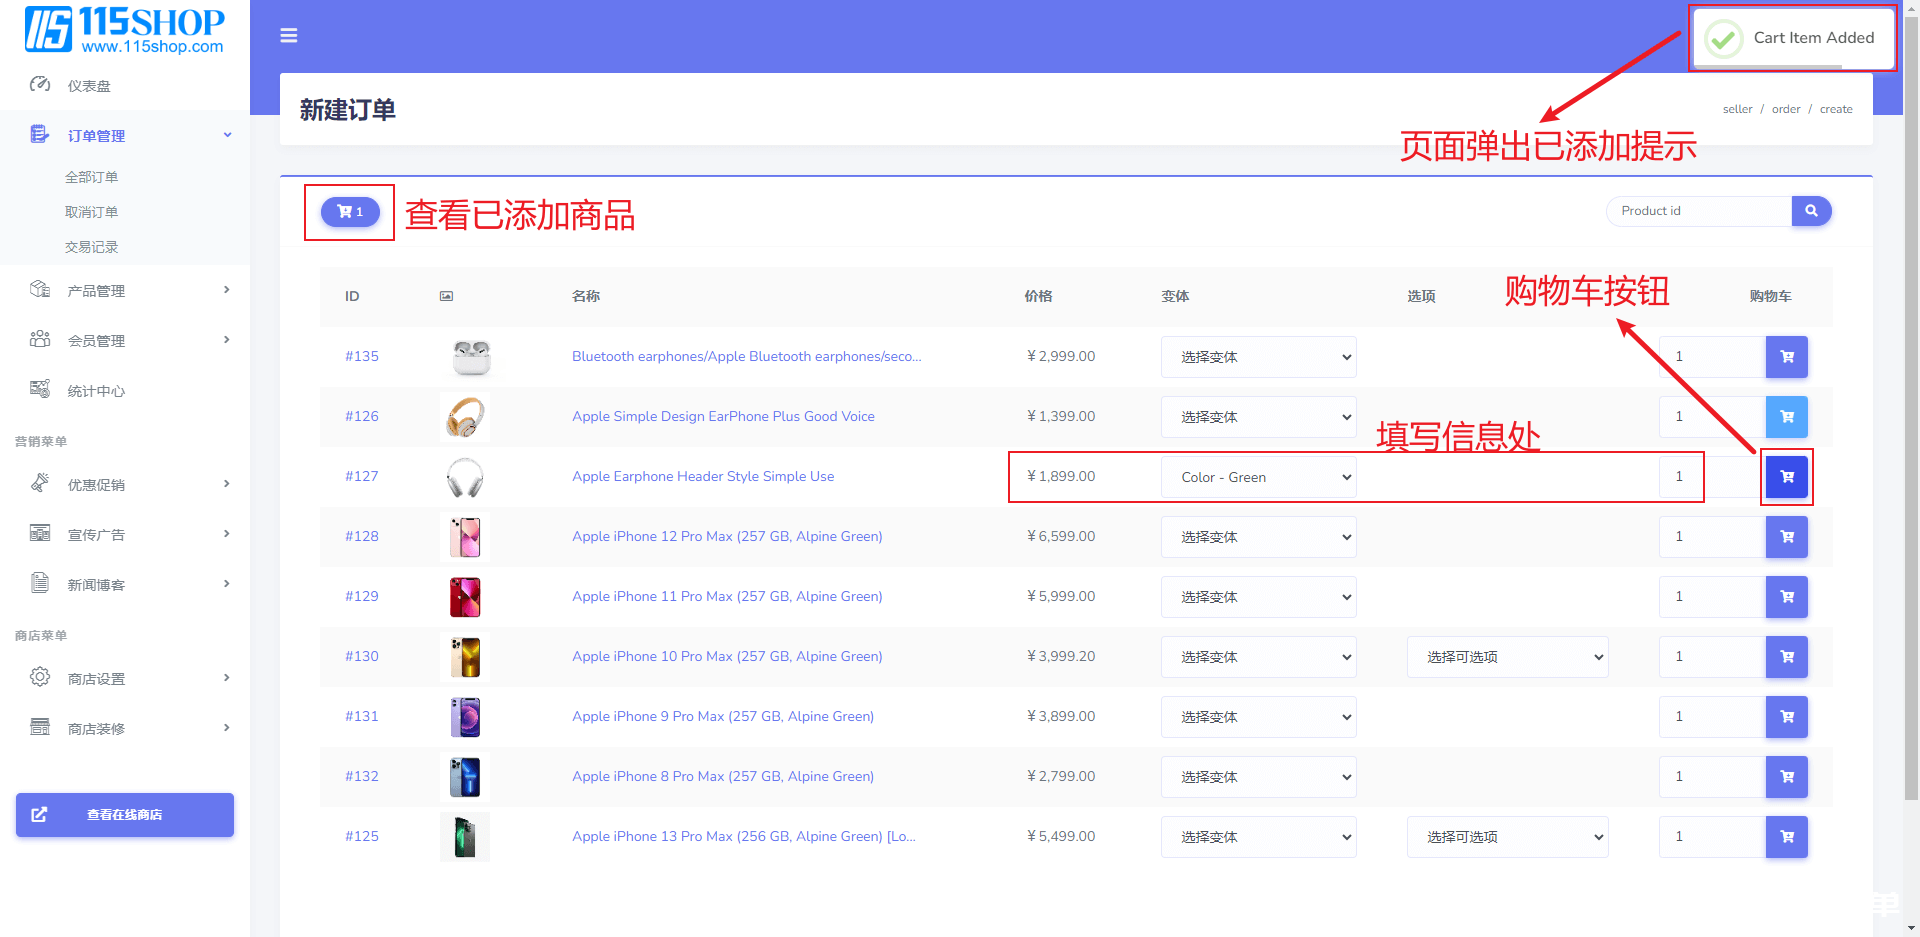Click the 优惠促销 tag icon

[x=40, y=484]
